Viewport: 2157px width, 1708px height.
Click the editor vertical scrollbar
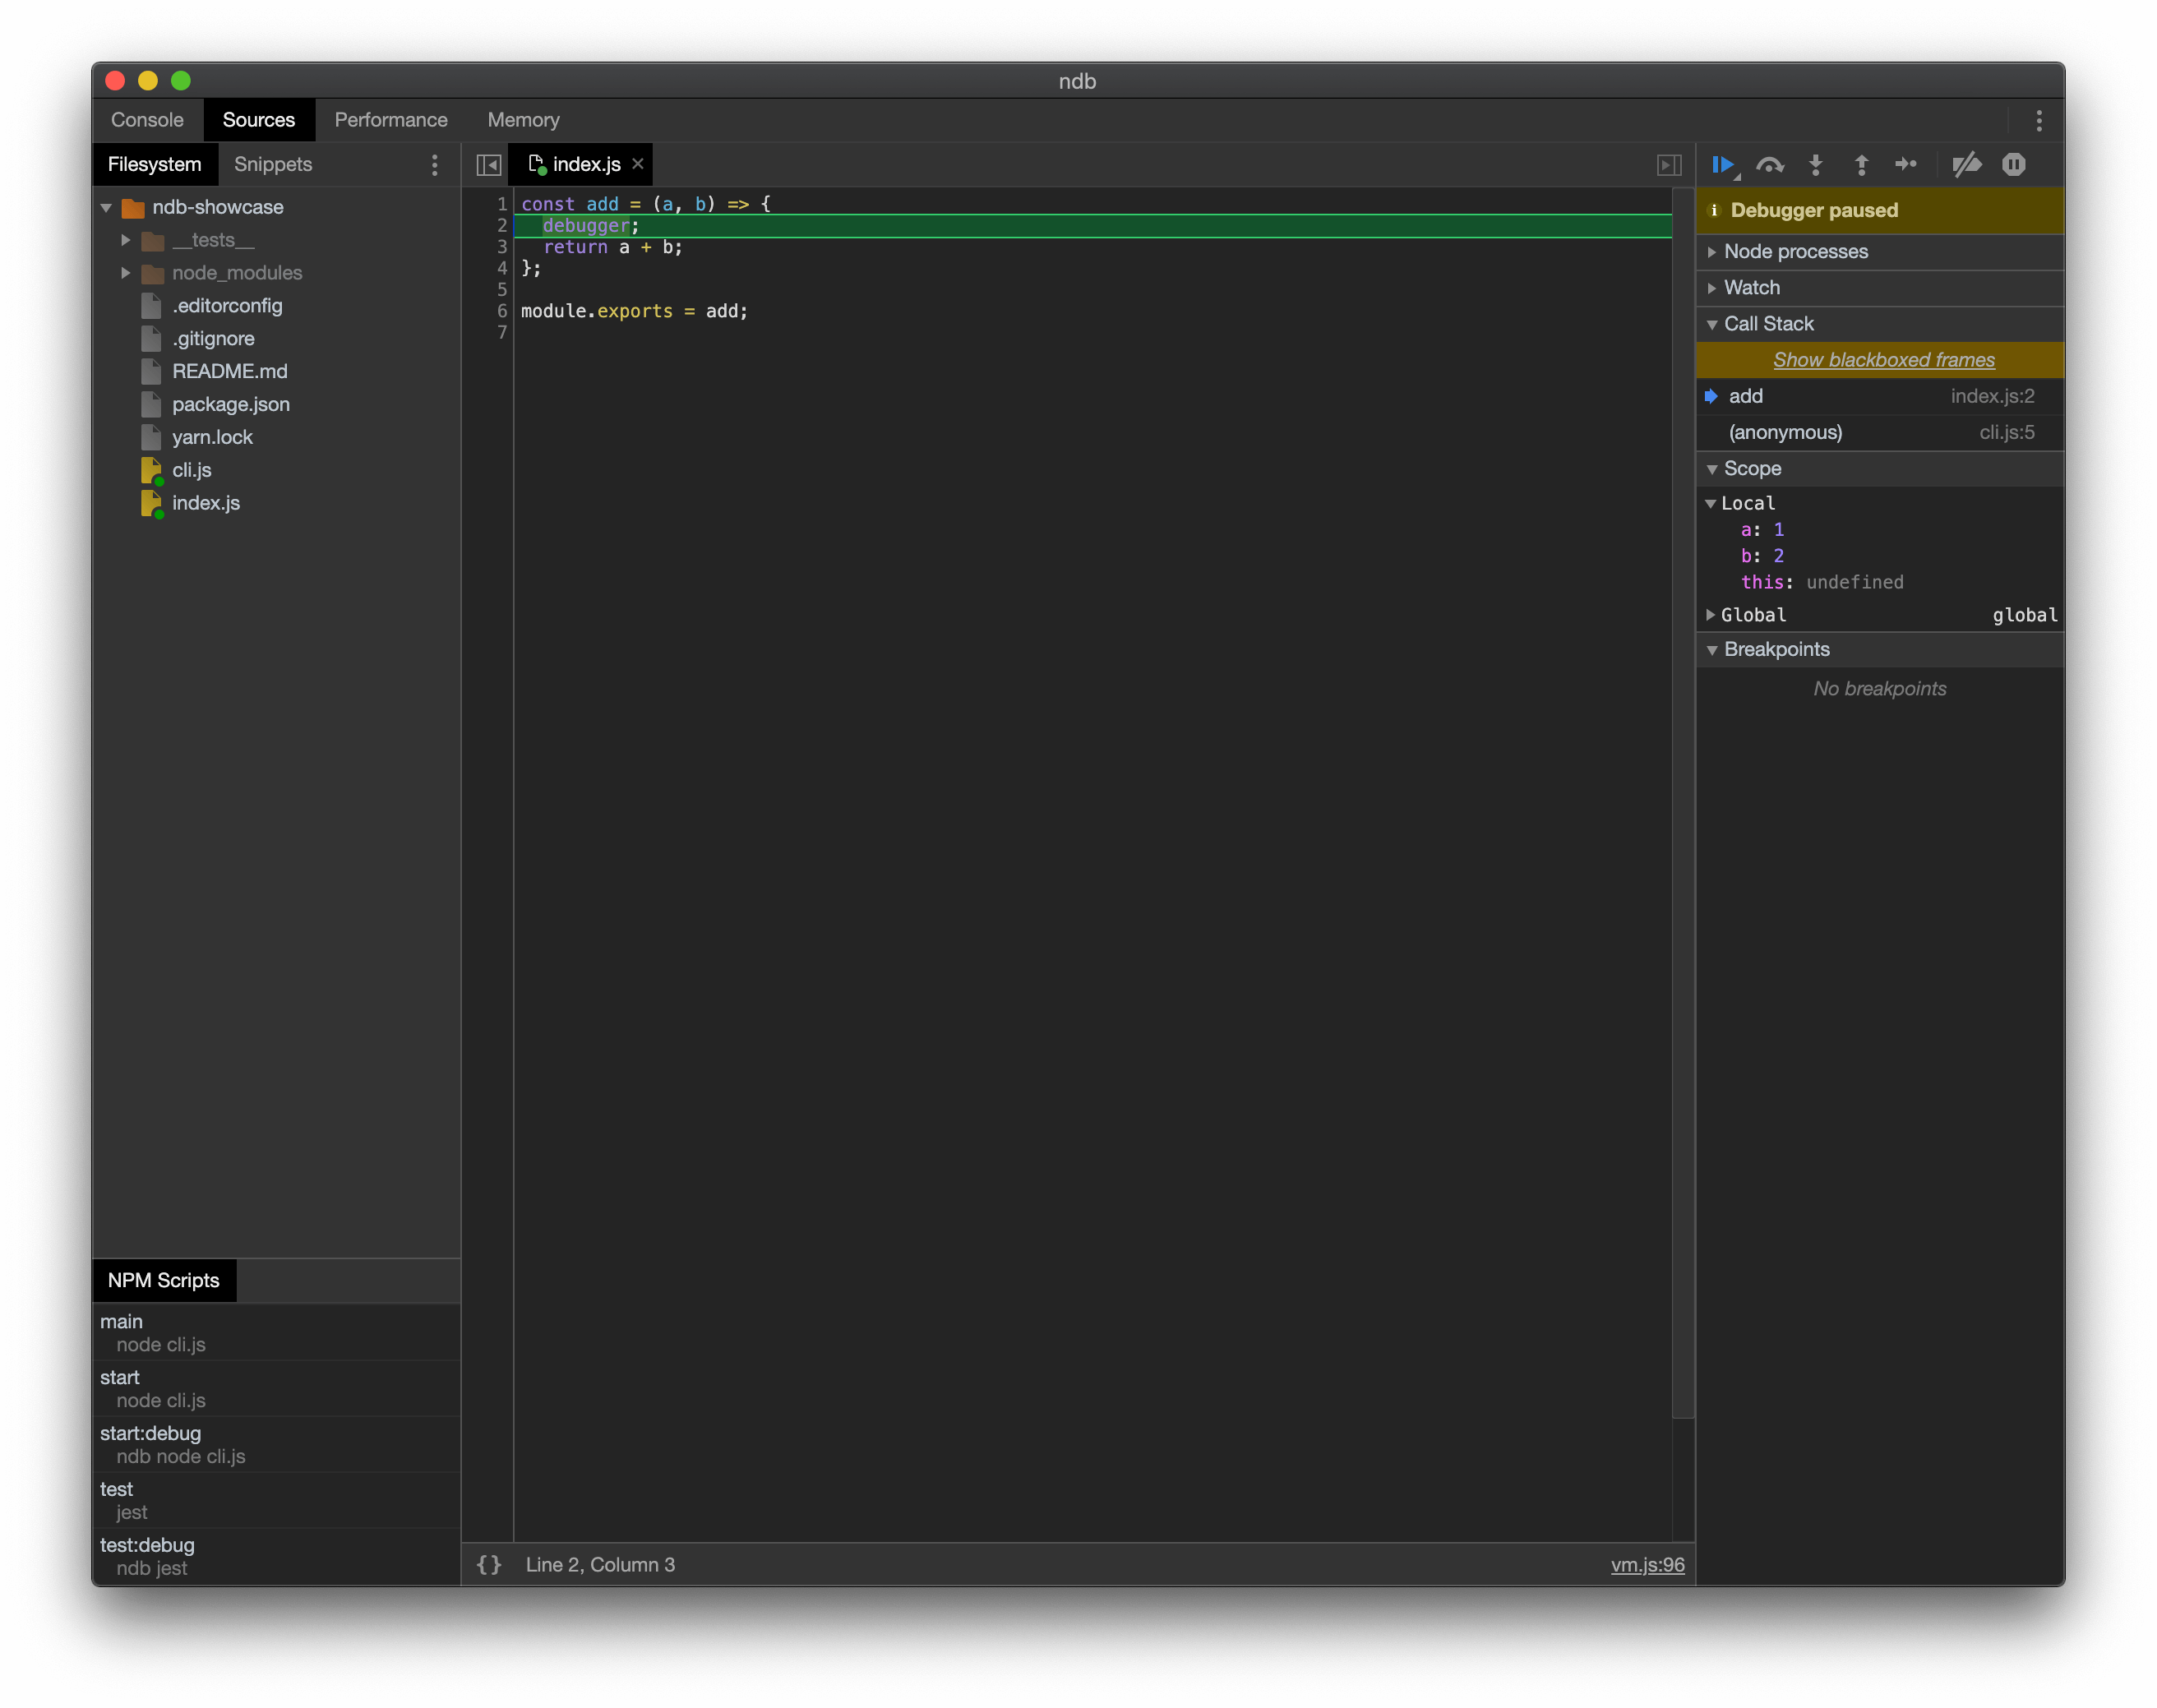[x=1682, y=800]
